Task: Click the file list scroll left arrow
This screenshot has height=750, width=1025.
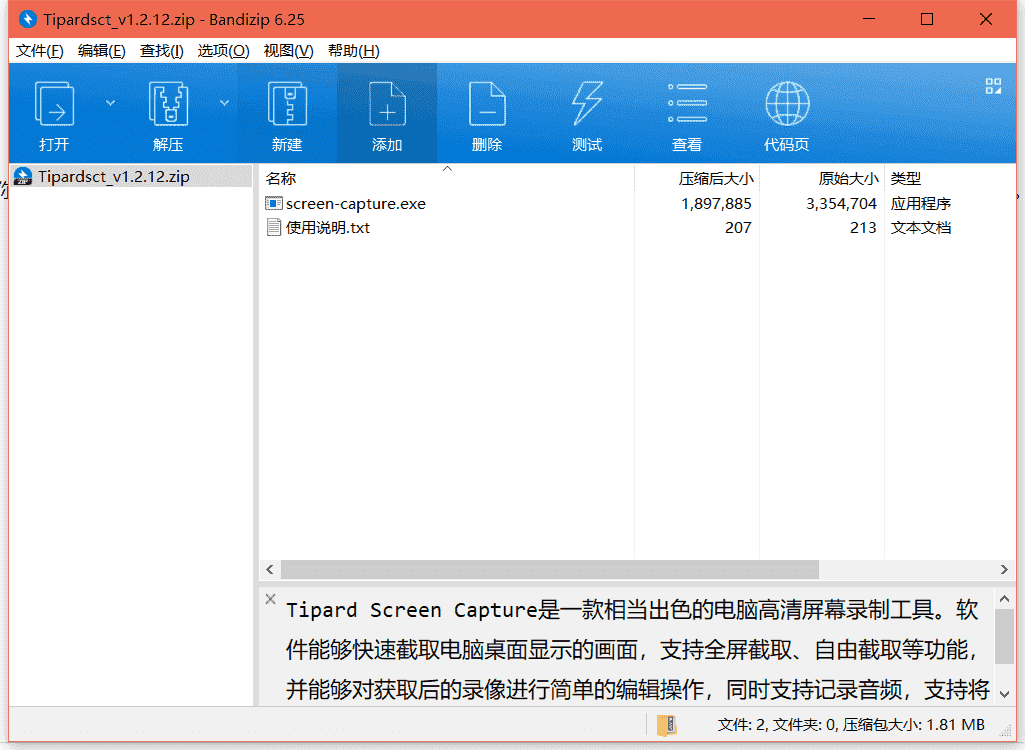Action: tap(270, 570)
